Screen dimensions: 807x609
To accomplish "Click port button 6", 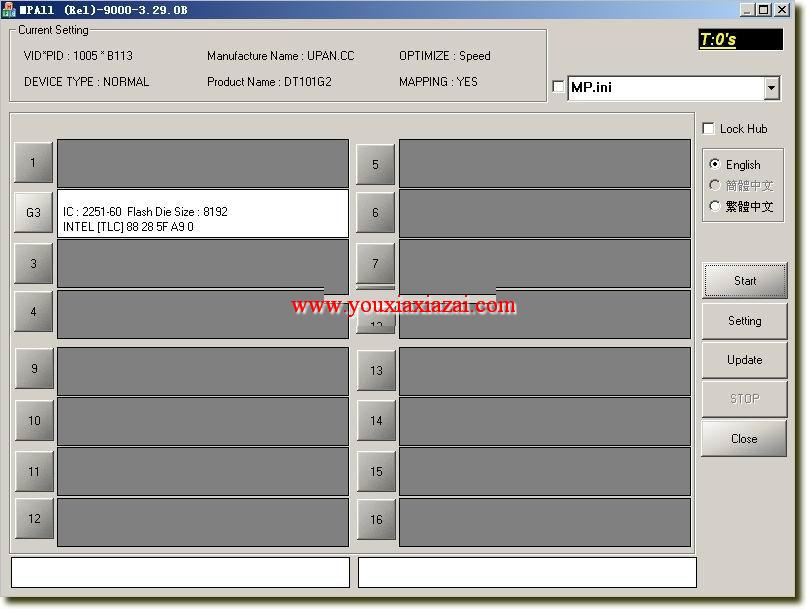I will 376,212.
